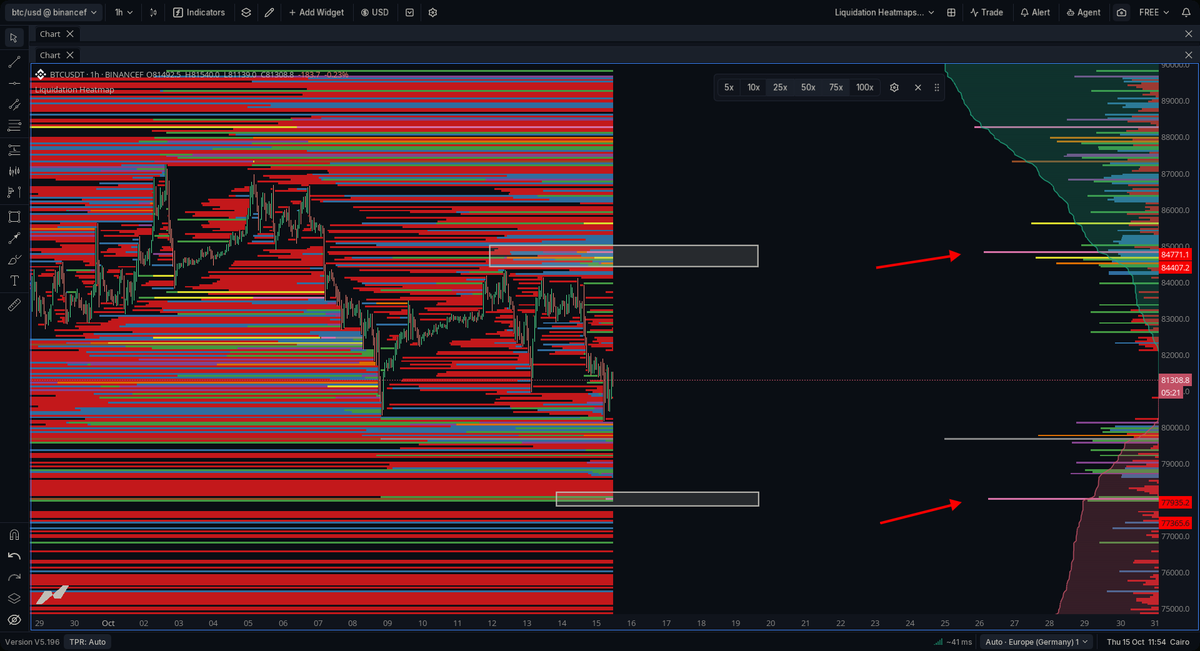The image size is (1200, 651).
Task: Select the ruler measure tool
Action: (14, 305)
